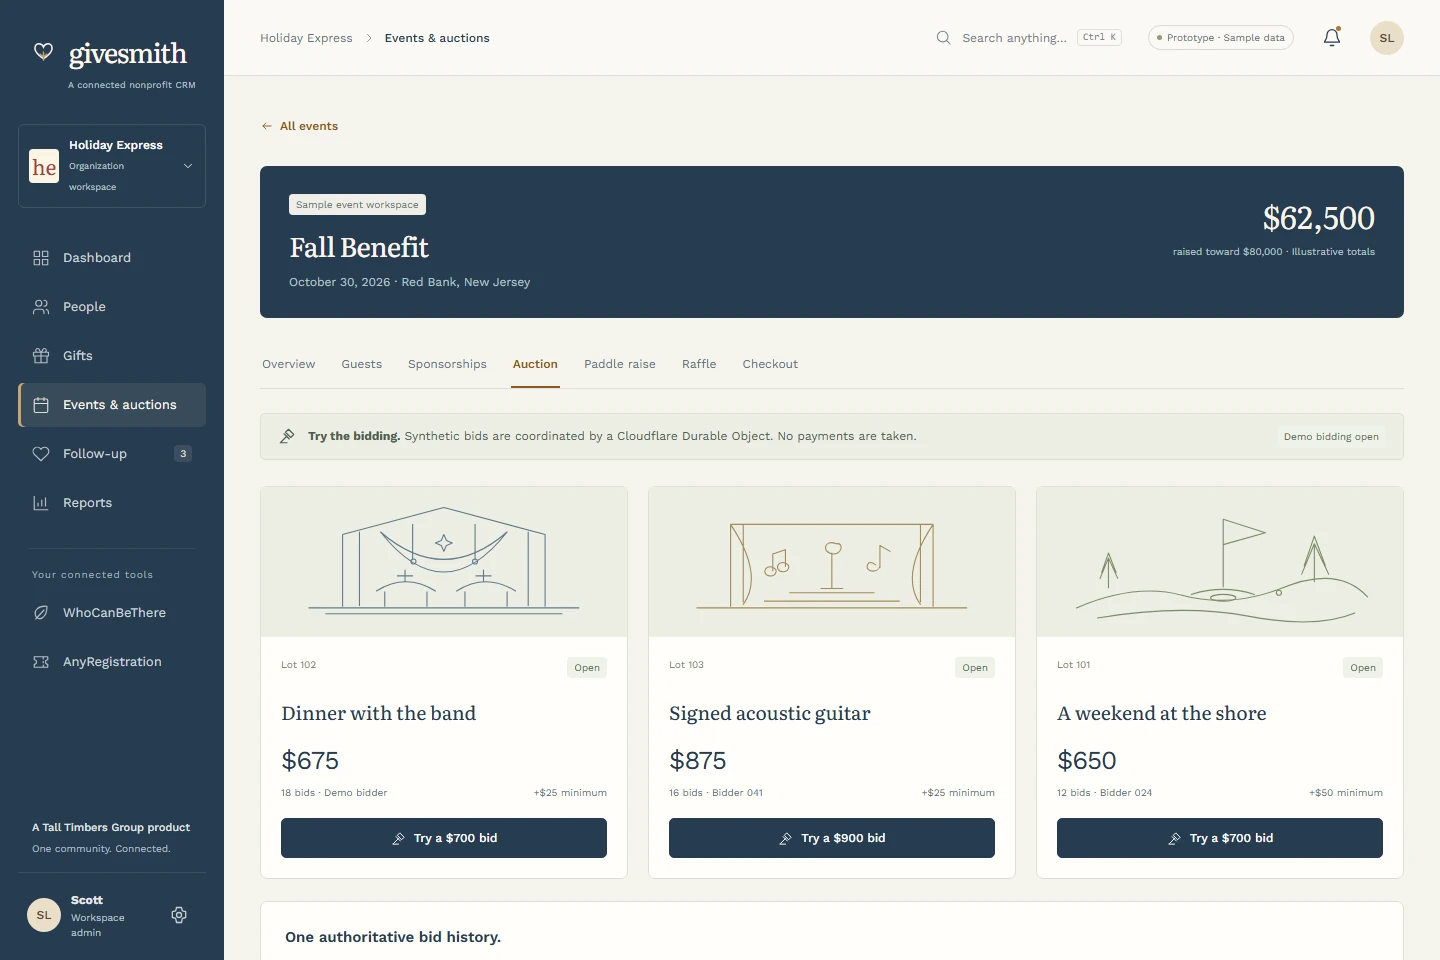Click Try a $700 bid for weekend at the shore
Image resolution: width=1440 pixels, height=960 pixels.
1220,838
